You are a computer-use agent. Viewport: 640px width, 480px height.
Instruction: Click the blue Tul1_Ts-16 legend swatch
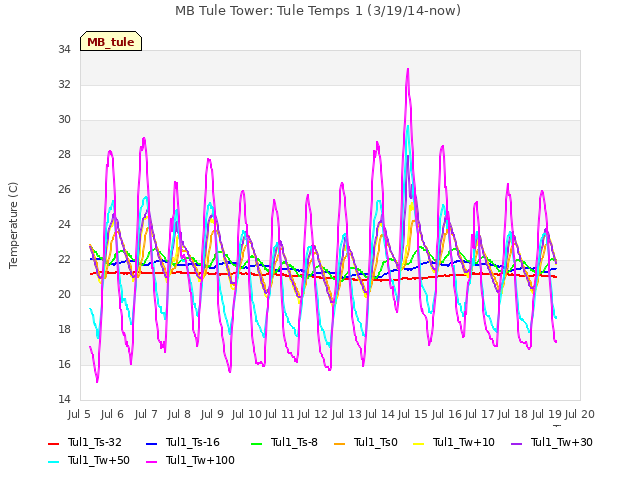point(151,444)
